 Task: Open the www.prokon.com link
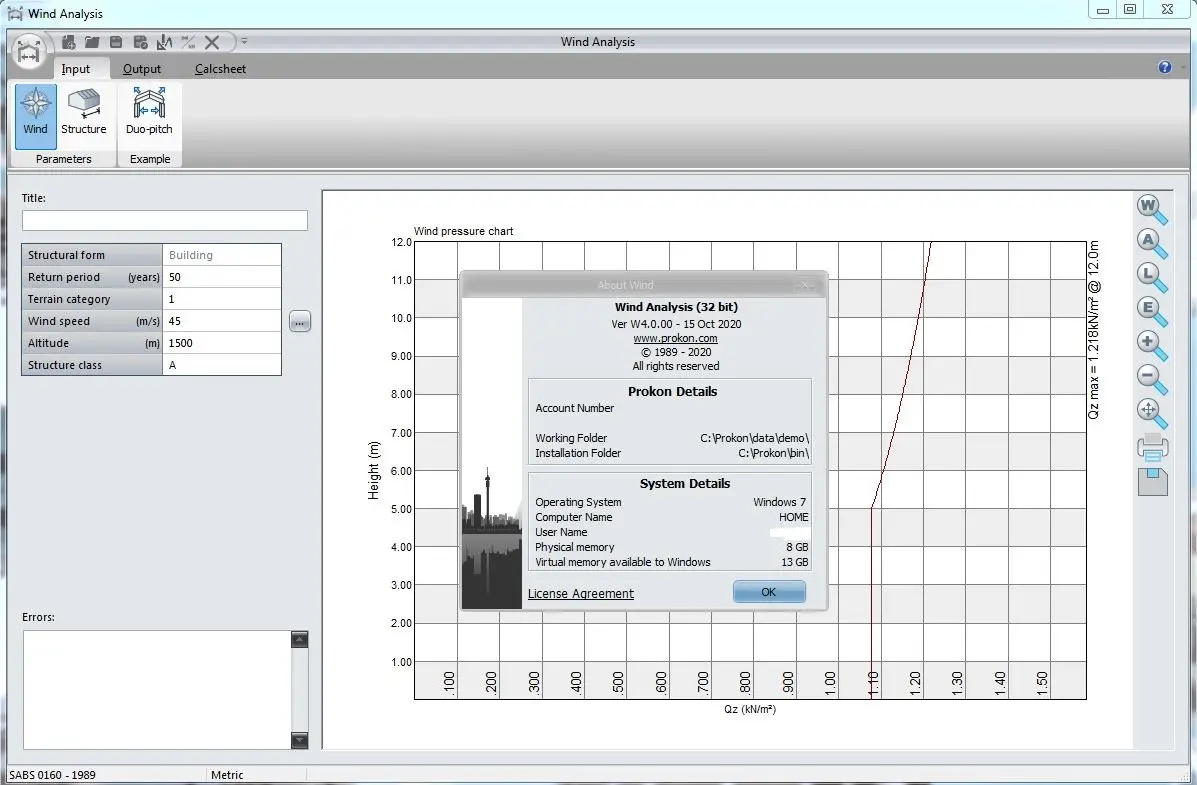click(x=676, y=338)
